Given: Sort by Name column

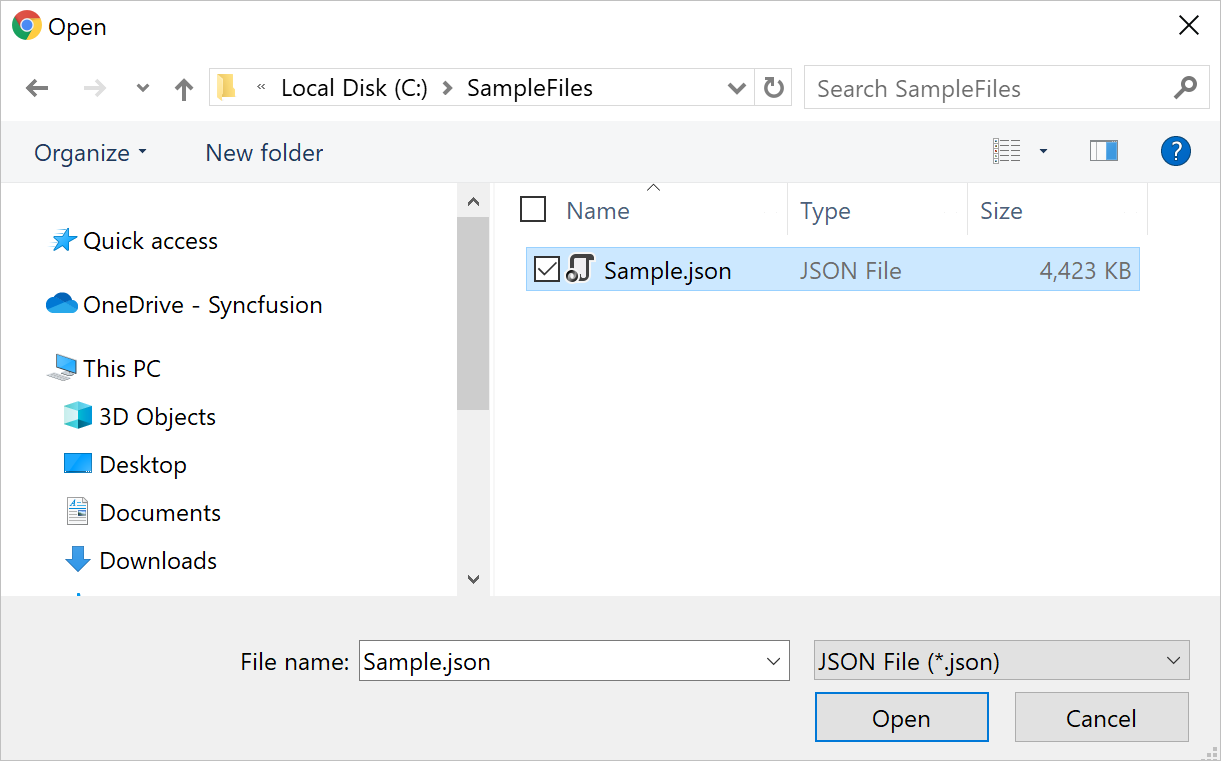Looking at the screenshot, I should click(x=598, y=211).
